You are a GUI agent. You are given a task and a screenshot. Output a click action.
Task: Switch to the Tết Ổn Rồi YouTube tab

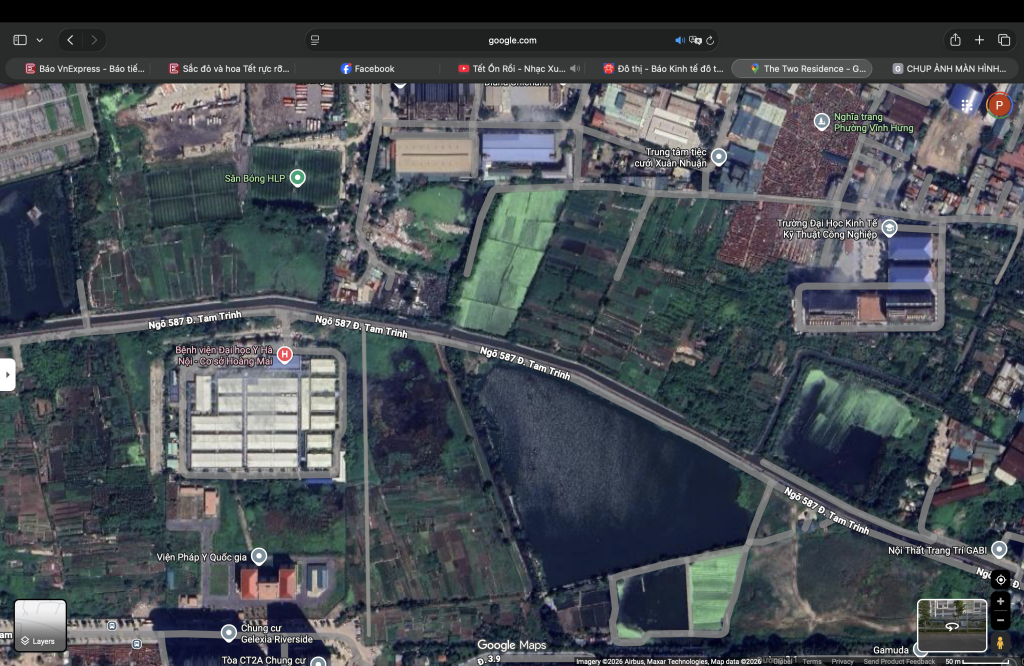click(x=512, y=69)
